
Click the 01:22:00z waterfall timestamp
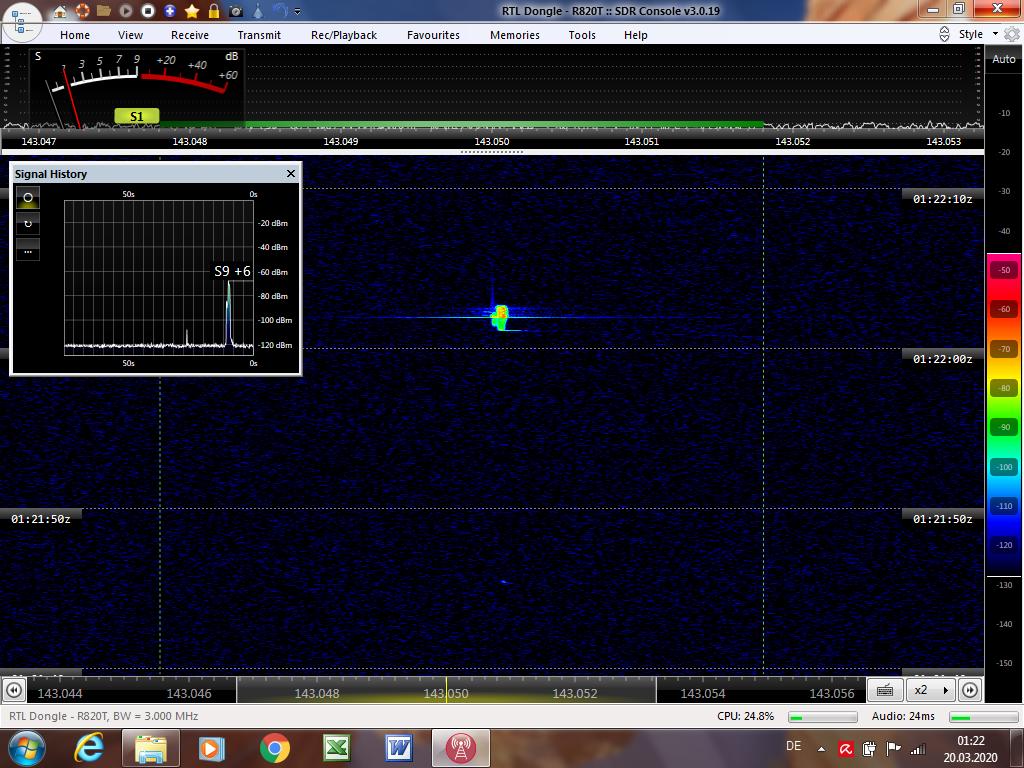tap(942, 359)
